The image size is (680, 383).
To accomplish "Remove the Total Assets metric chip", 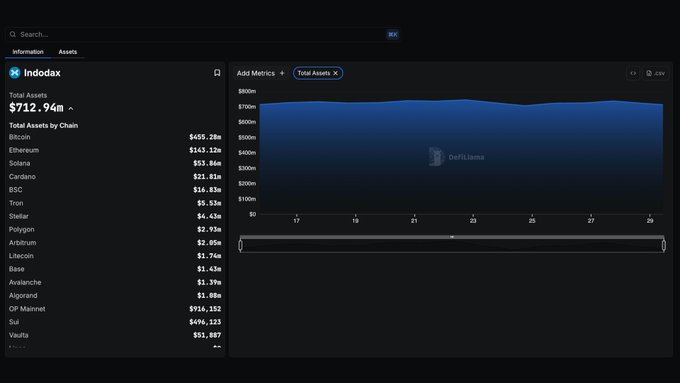I will coord(335,73).
